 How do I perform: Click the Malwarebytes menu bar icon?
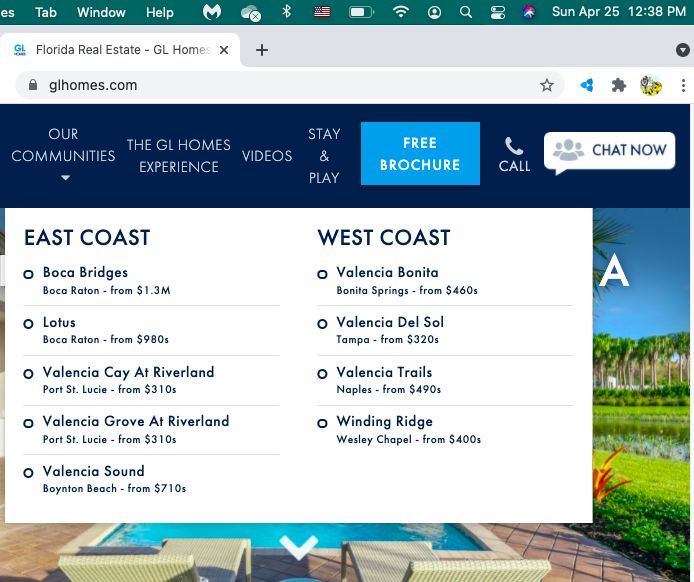tap(212, 12)
